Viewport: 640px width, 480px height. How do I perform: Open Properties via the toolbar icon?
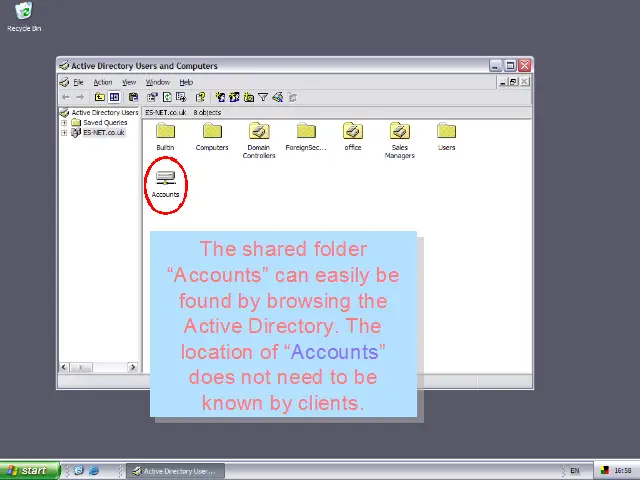tap(152, 97)
